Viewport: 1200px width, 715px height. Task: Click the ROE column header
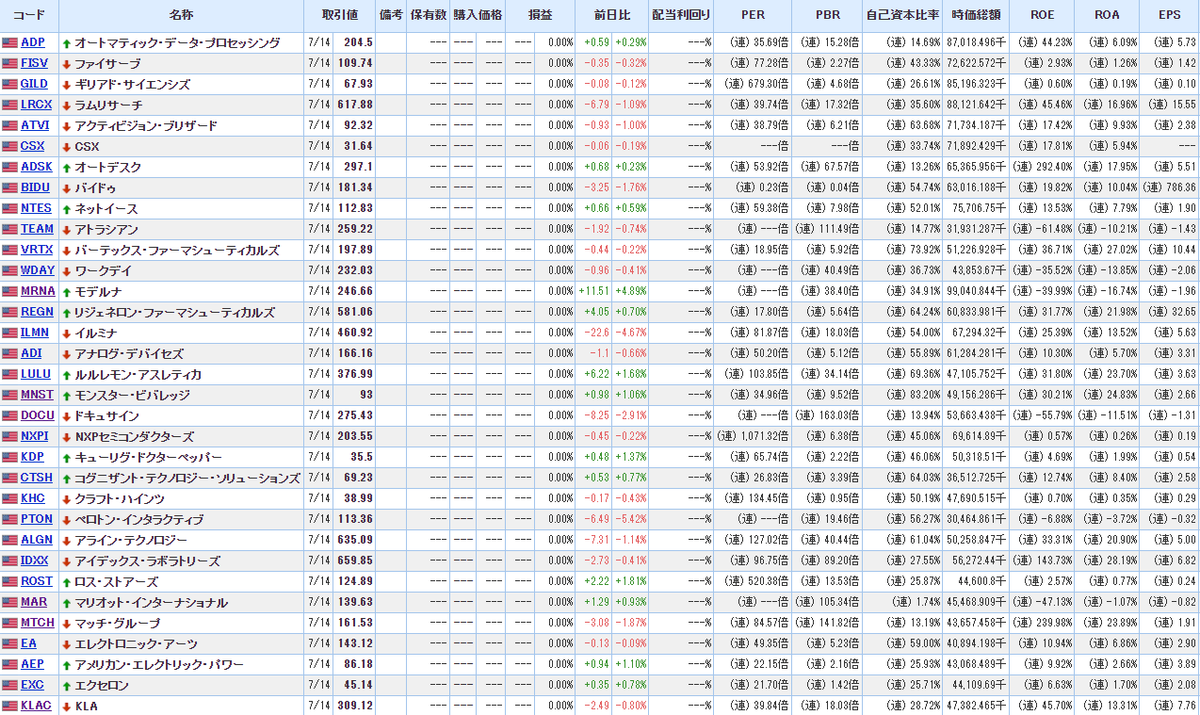[1040, 16]
